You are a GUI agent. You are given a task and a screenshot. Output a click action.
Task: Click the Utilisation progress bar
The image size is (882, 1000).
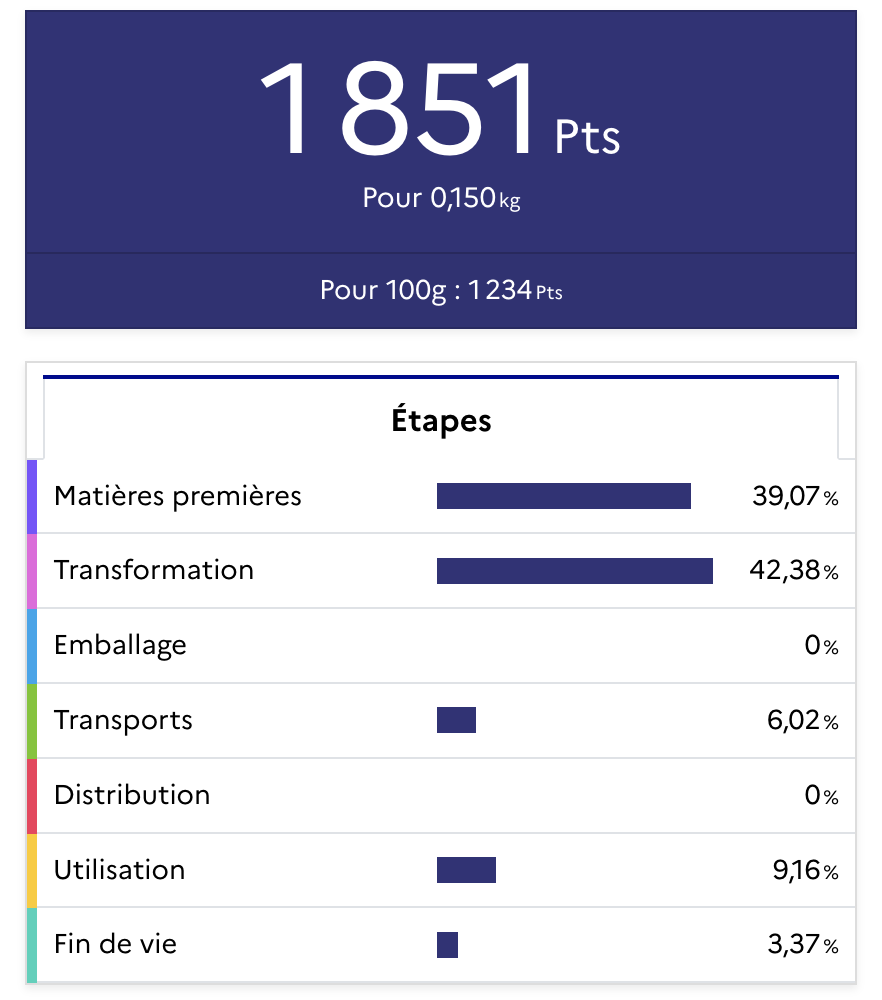pos(466,870)
